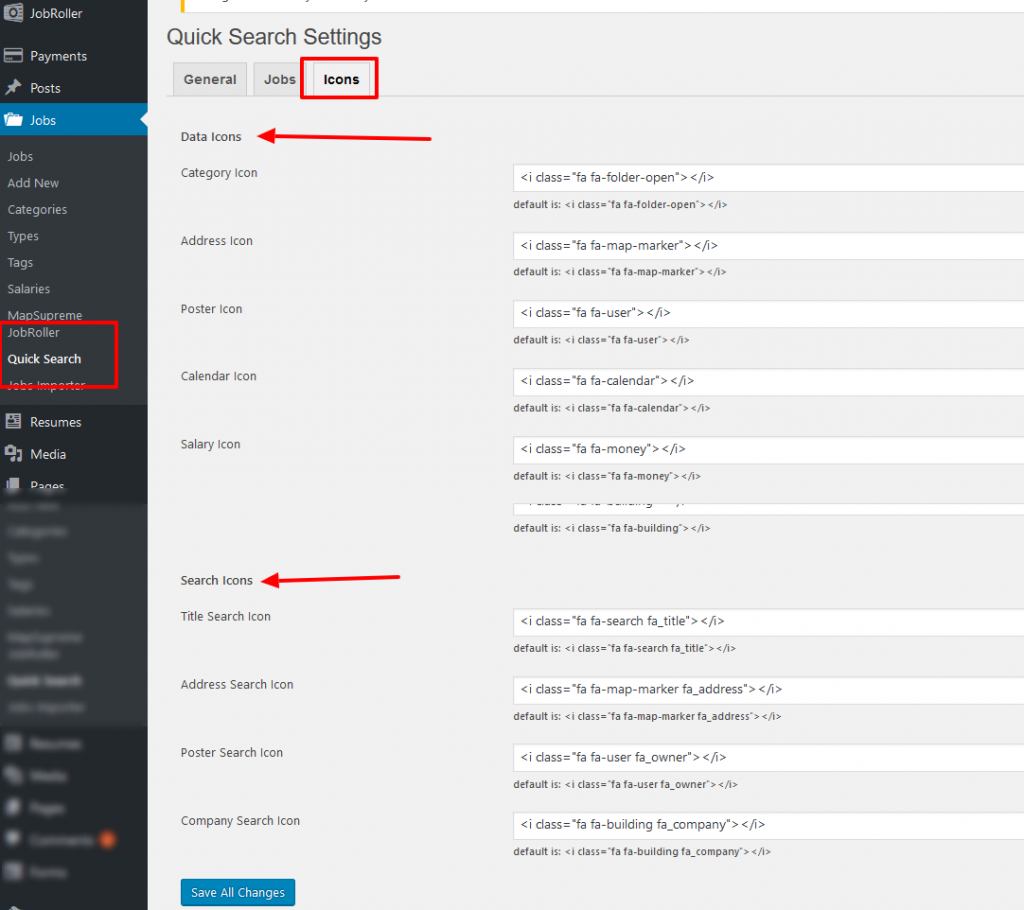Click the Media icon in sidebar

click(x=13, y=453)
